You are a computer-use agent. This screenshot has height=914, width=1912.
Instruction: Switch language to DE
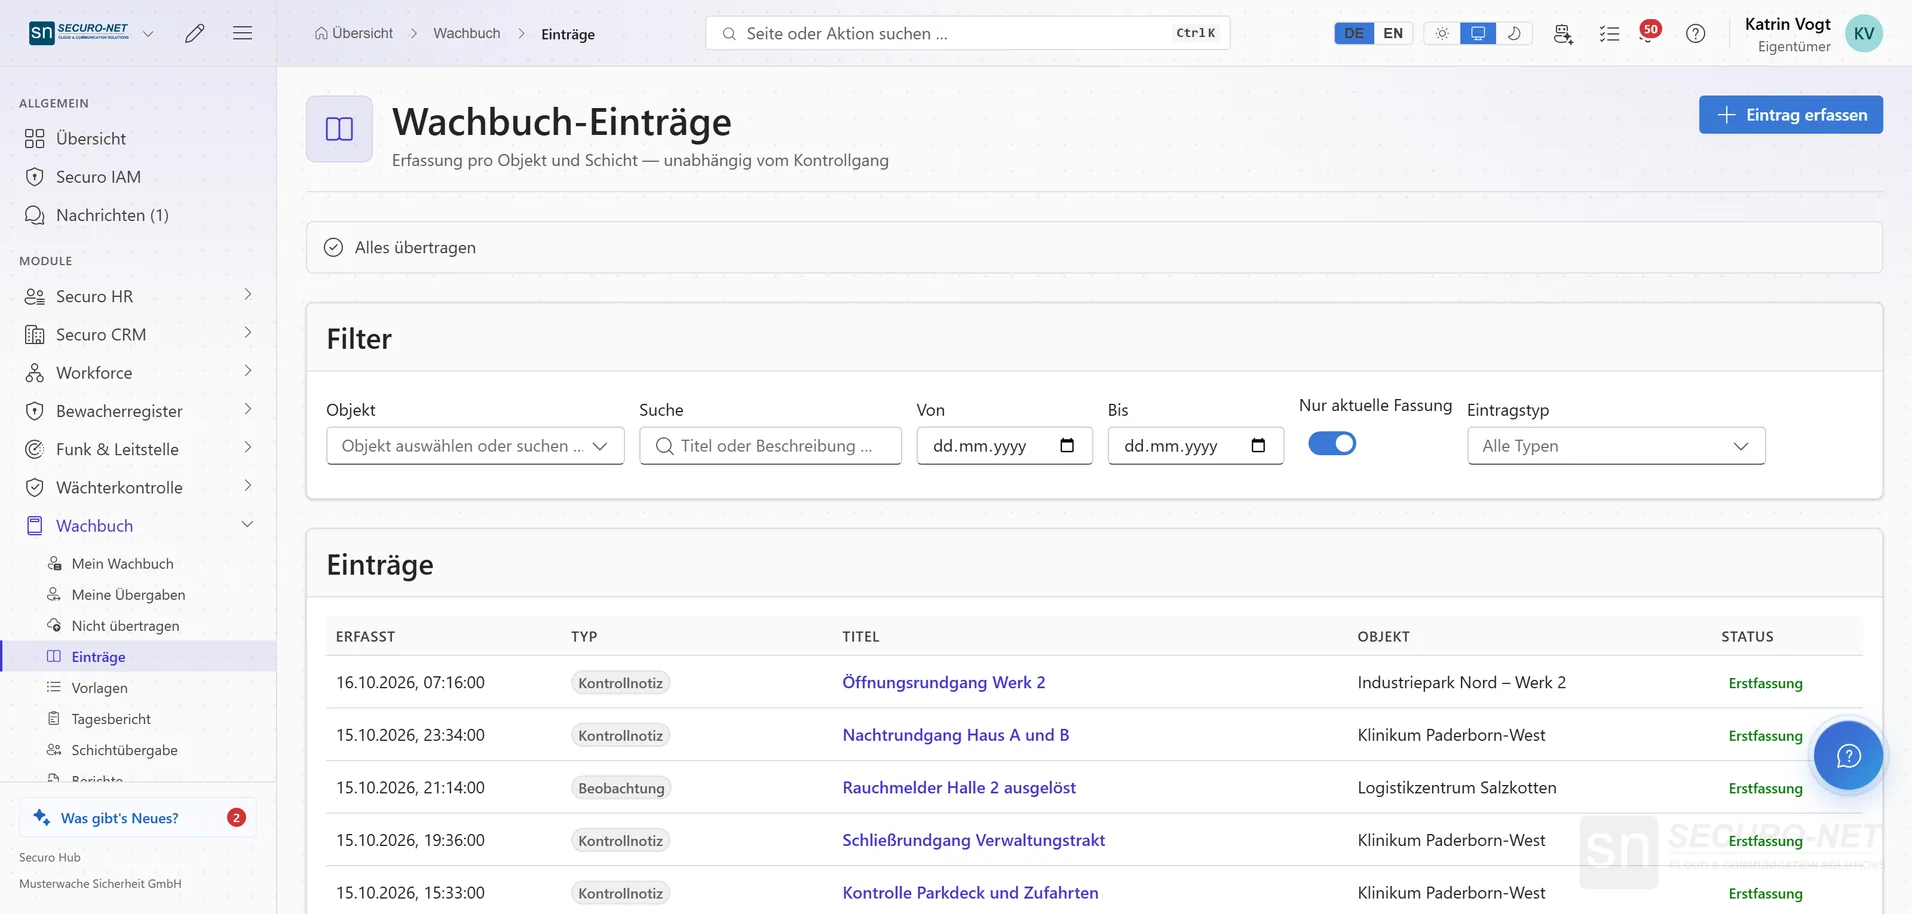1354,33
